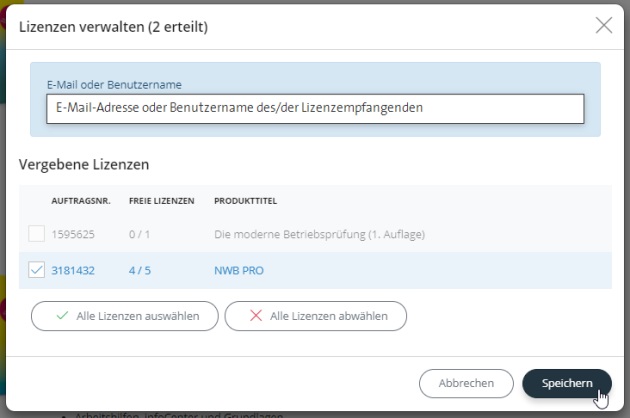Toggle the checkbox for order 3181432

(36, 269)
